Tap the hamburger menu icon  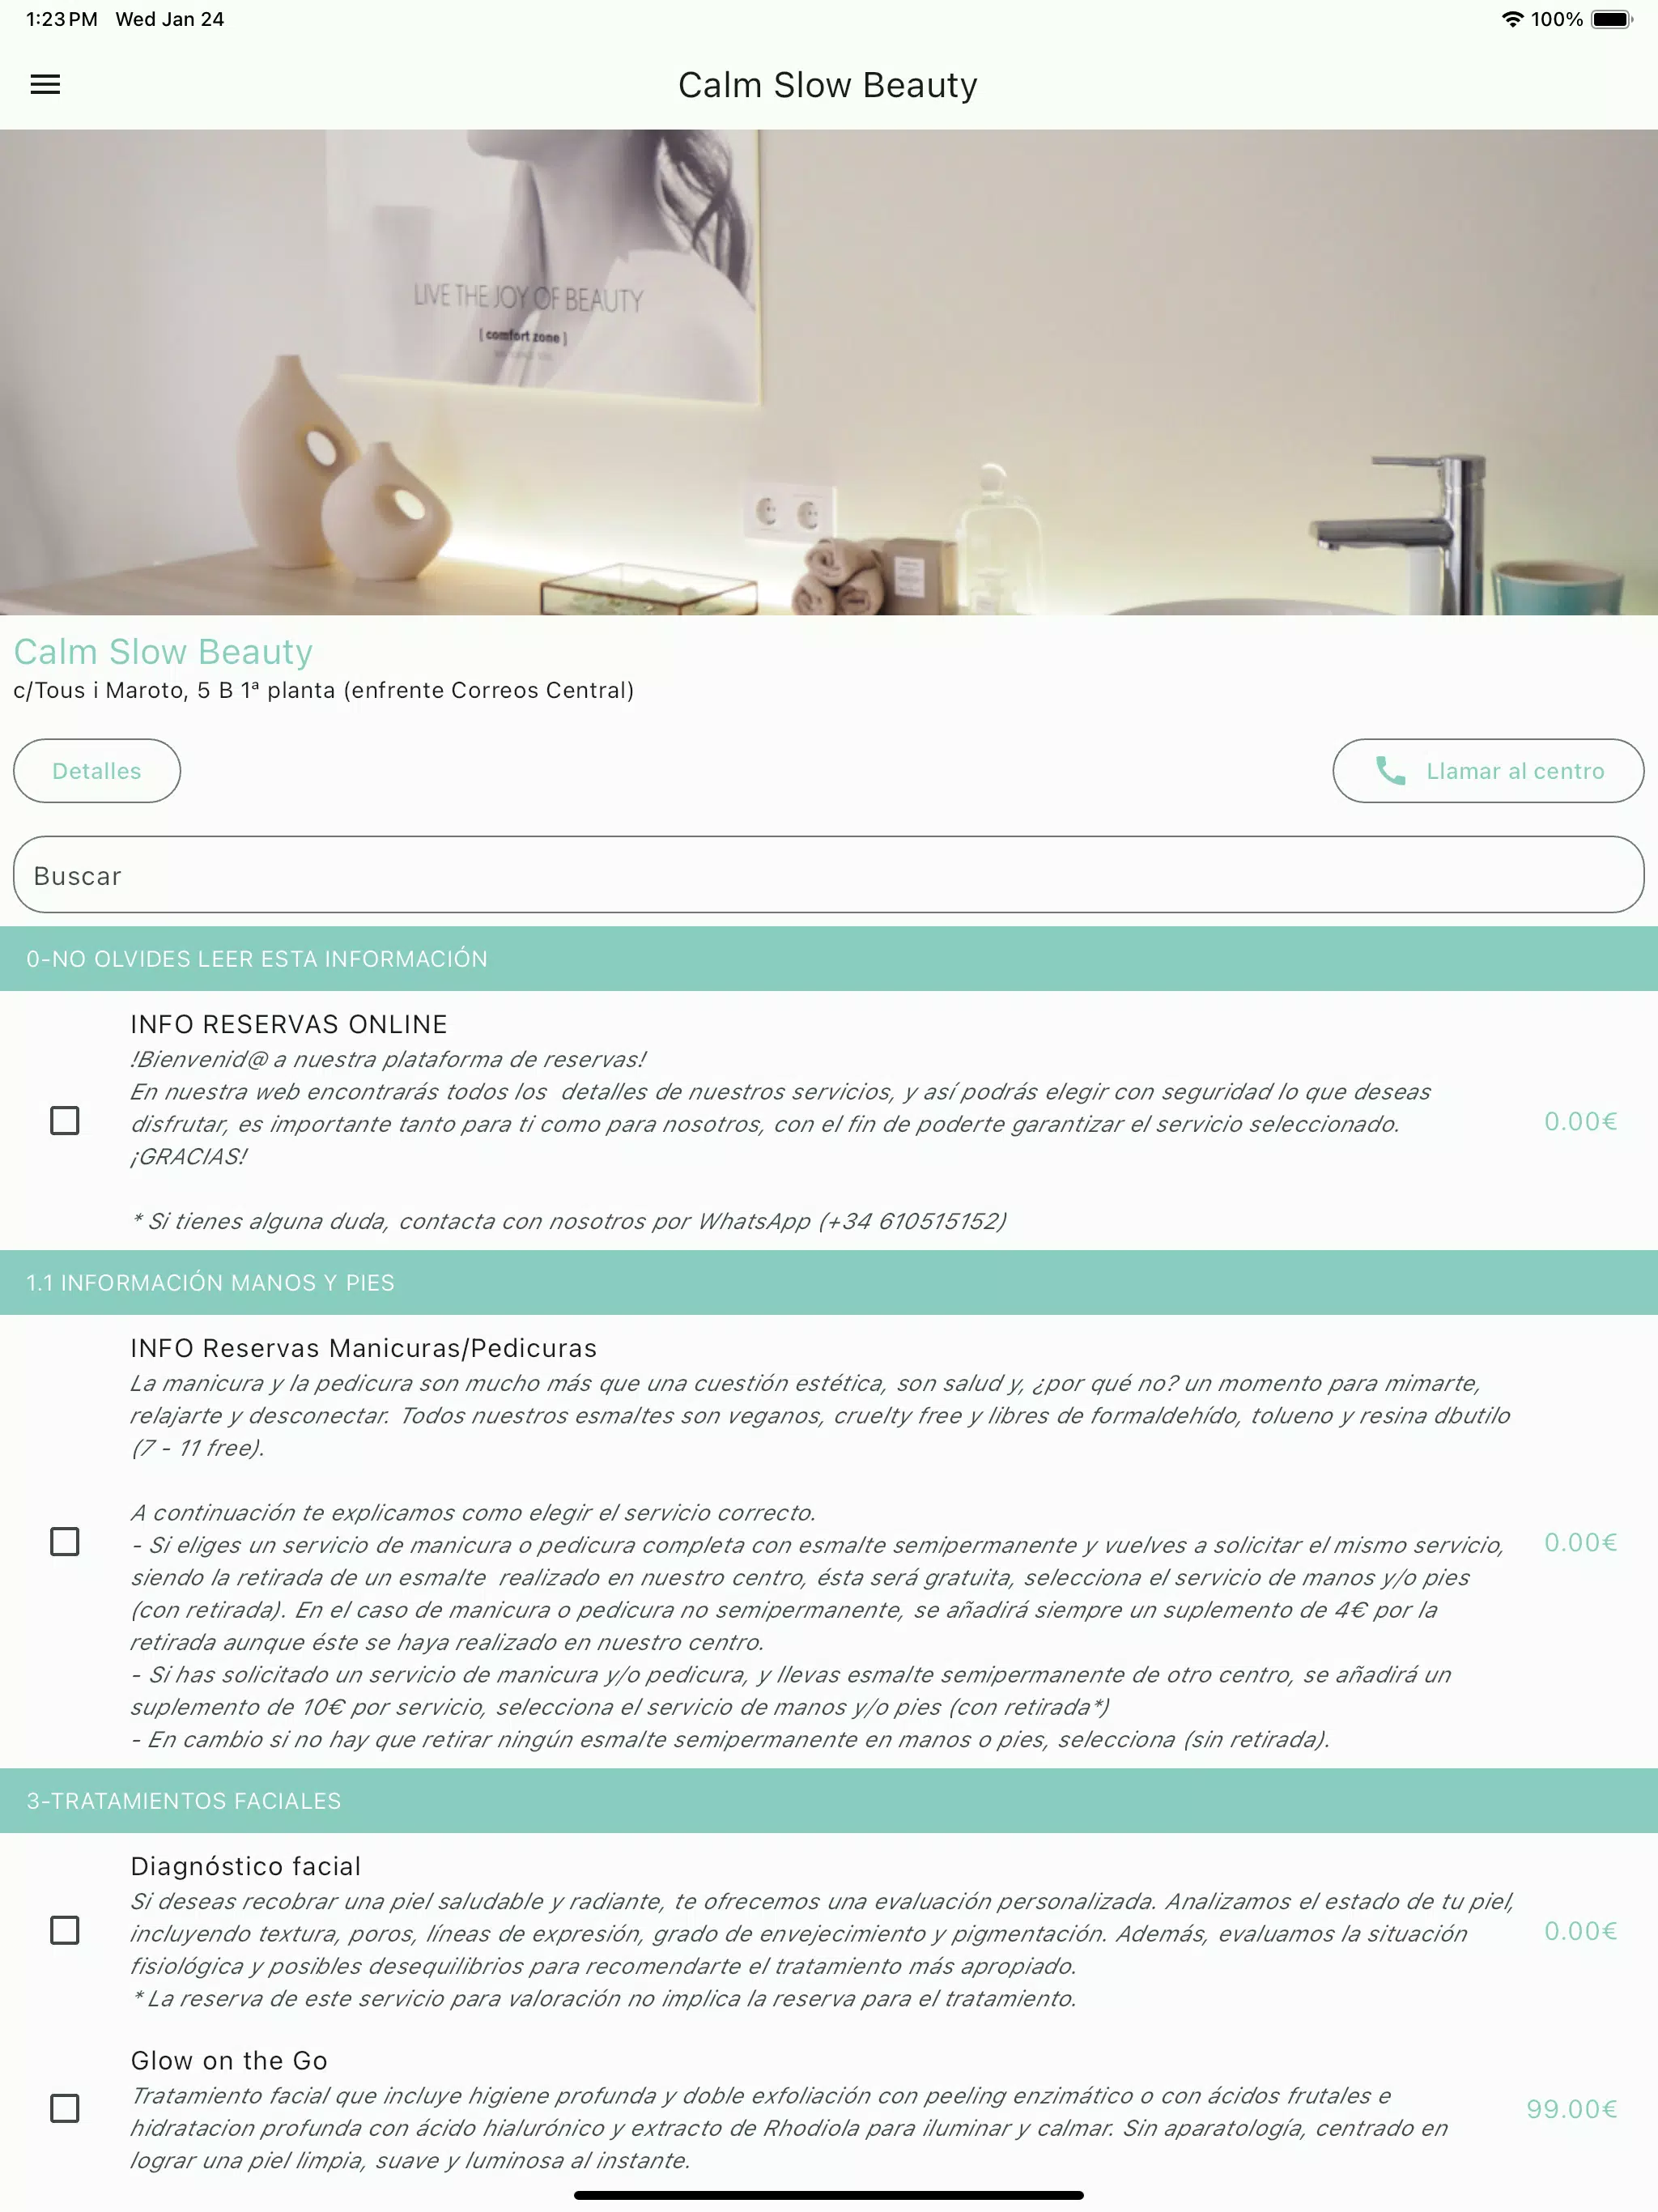pyautogui.click(x=45, y=83)
